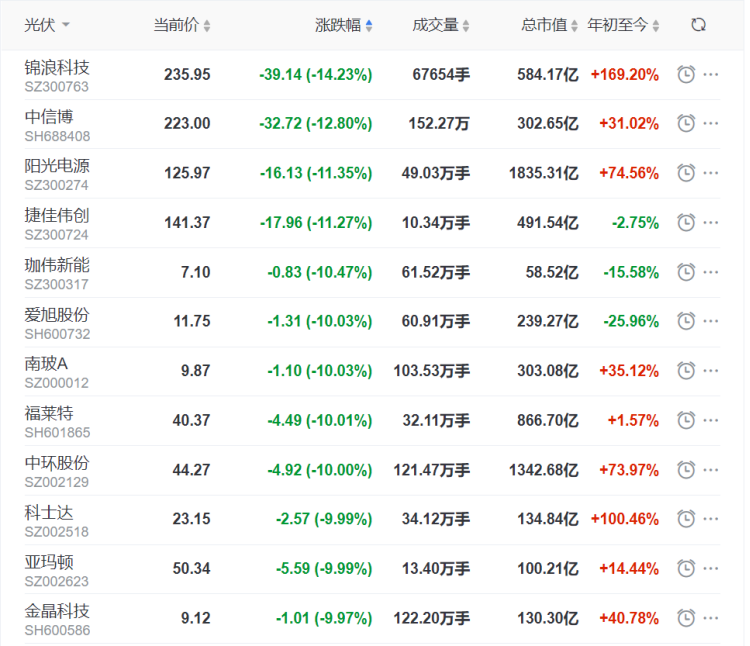View 科士达 stock details

pyautogui.click(x=49, y=512)
